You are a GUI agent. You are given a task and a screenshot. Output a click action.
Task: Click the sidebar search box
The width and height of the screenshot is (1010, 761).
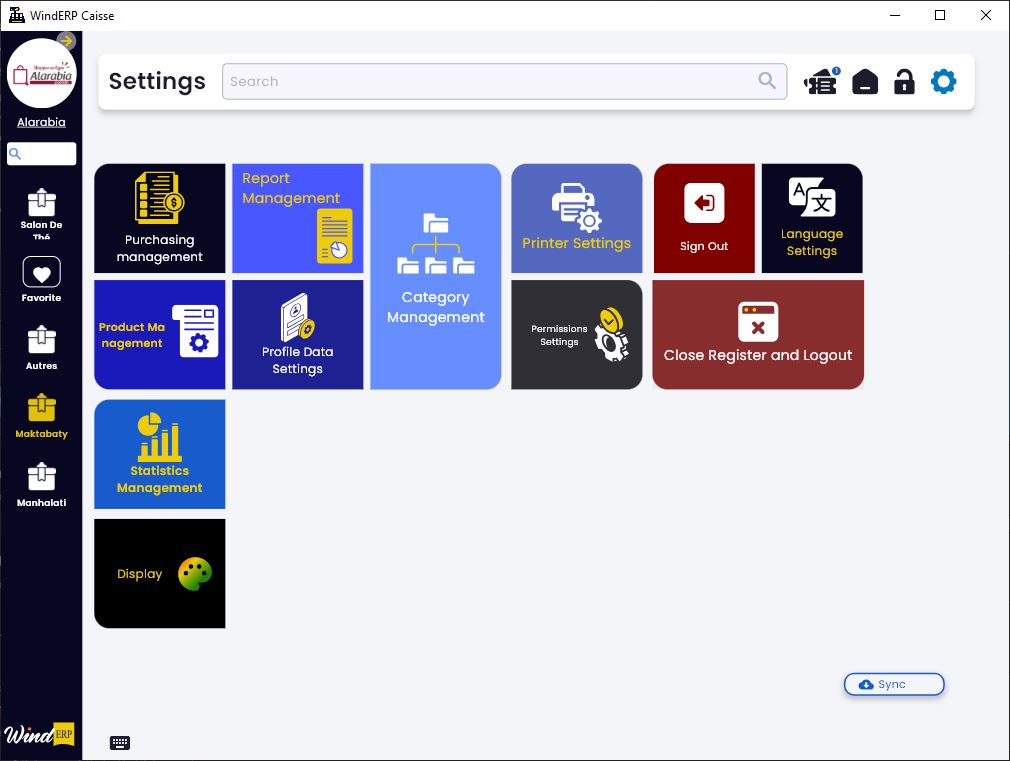(x=41, y=154)
